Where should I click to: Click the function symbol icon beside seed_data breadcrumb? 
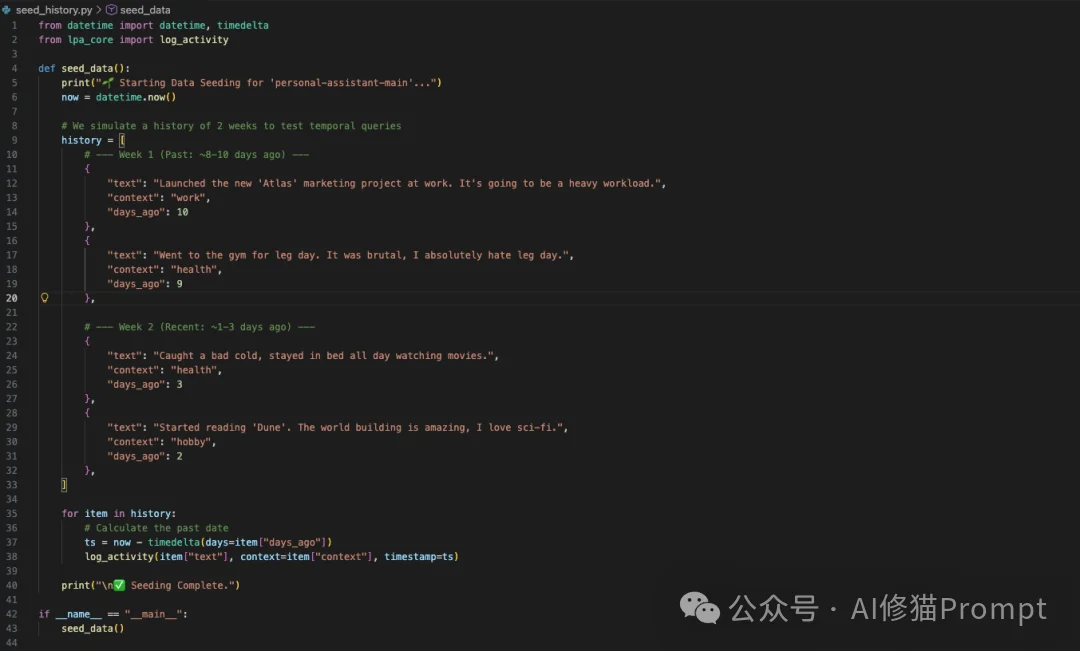[x=111, y=9]
